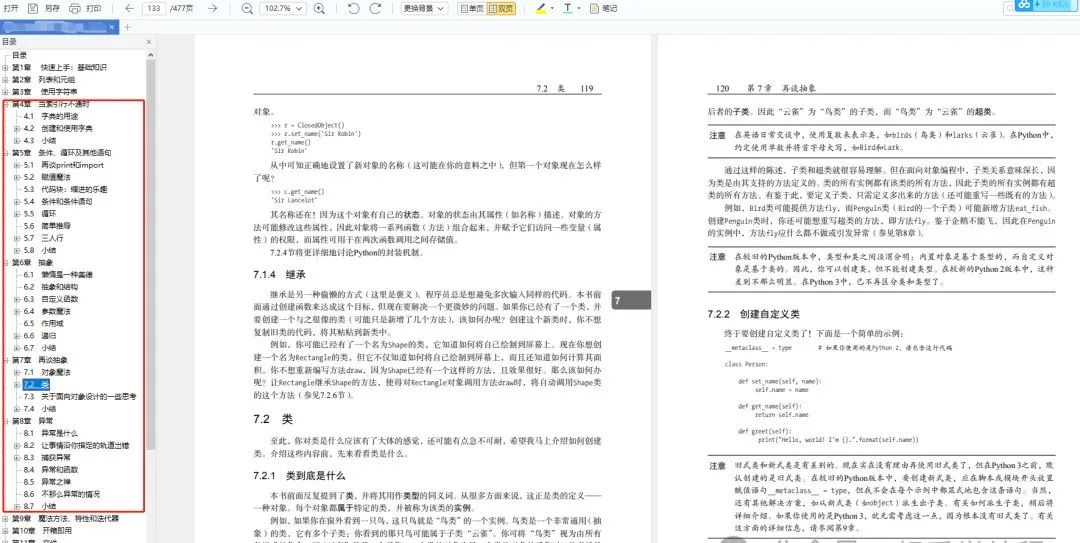Switch to single page (单页) view
The width and height of the screenshot is (1080, 543).
[471, 8]
